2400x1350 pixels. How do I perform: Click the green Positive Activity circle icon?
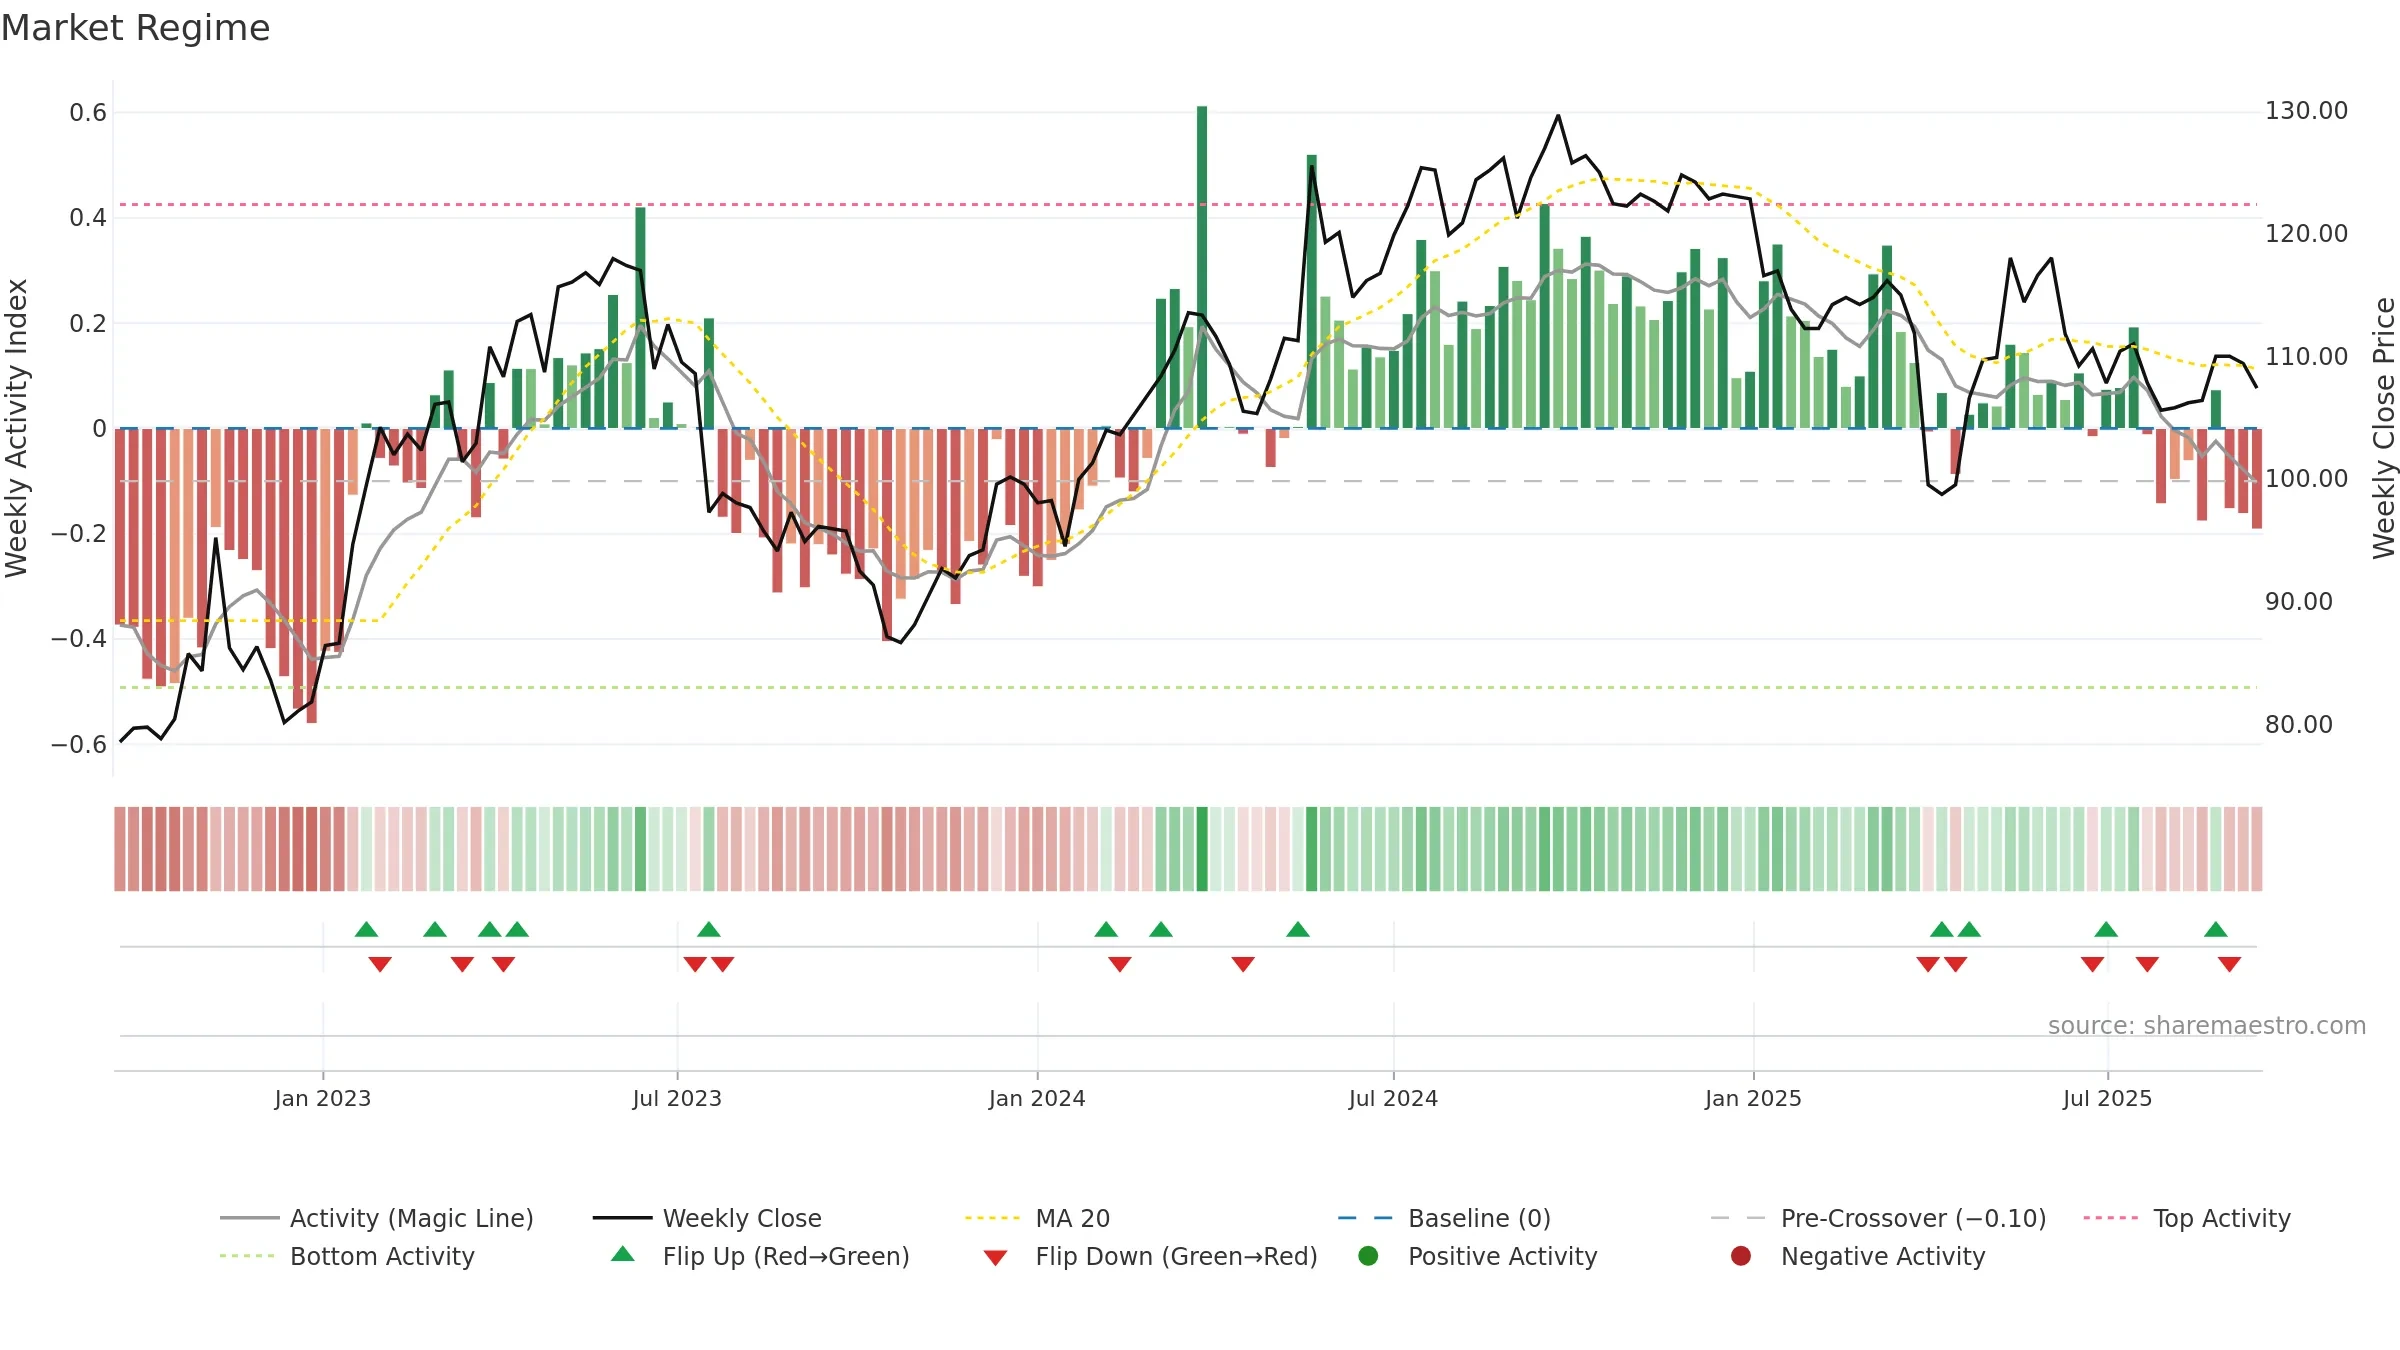click(x=1368, y=1256)
